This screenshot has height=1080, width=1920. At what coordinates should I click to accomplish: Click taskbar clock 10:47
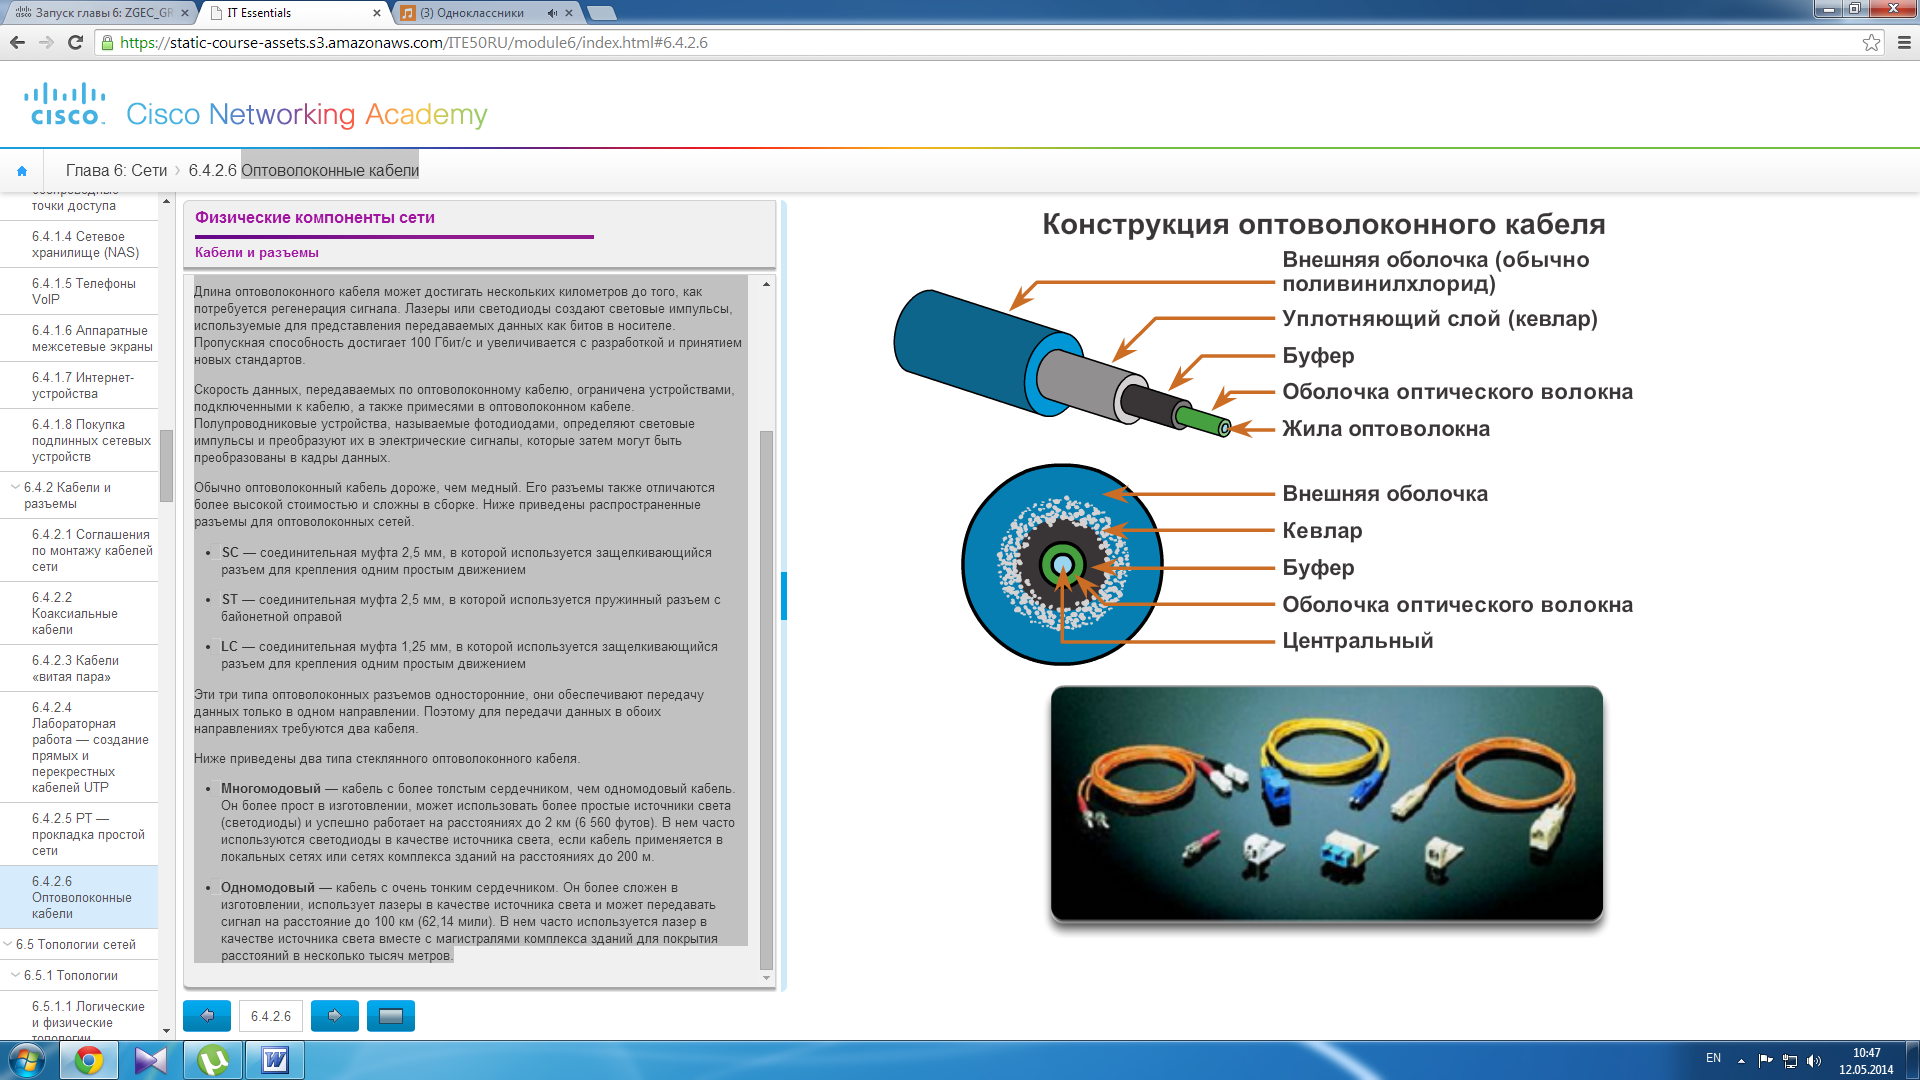[1866, 1053]
